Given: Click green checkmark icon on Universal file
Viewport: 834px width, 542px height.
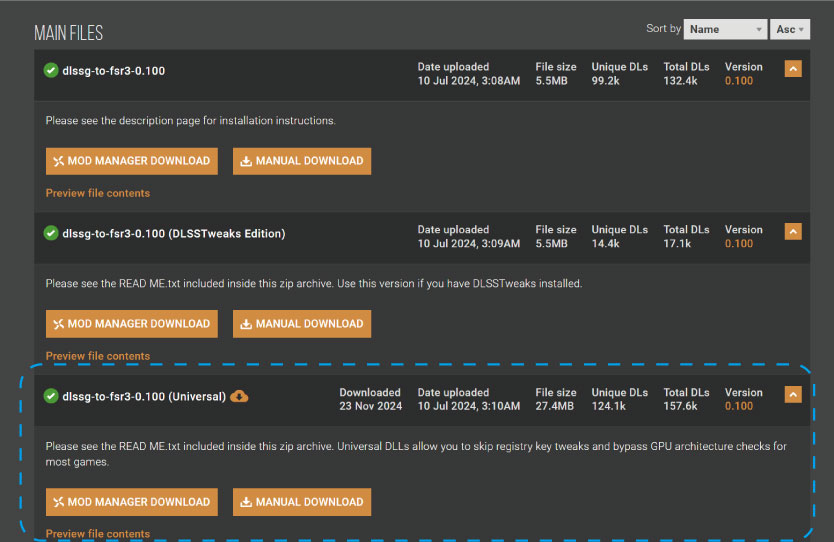Looking at the screenshot, I should [x=51, y=396].
